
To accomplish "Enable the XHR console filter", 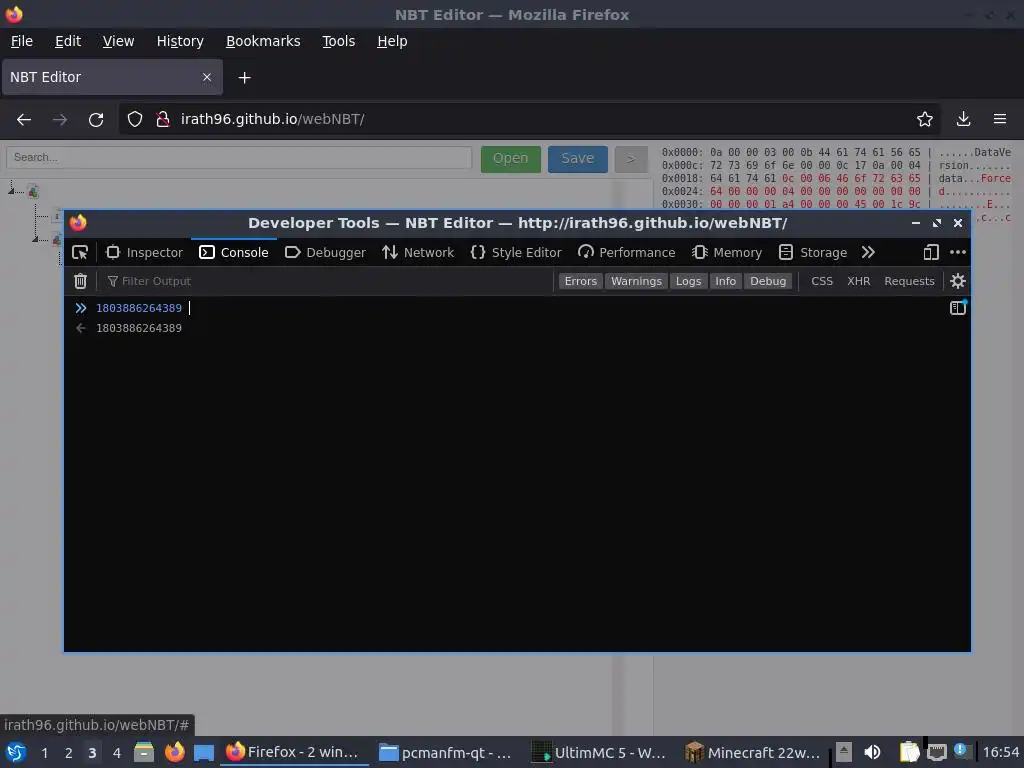I will [x=858, y=281].
